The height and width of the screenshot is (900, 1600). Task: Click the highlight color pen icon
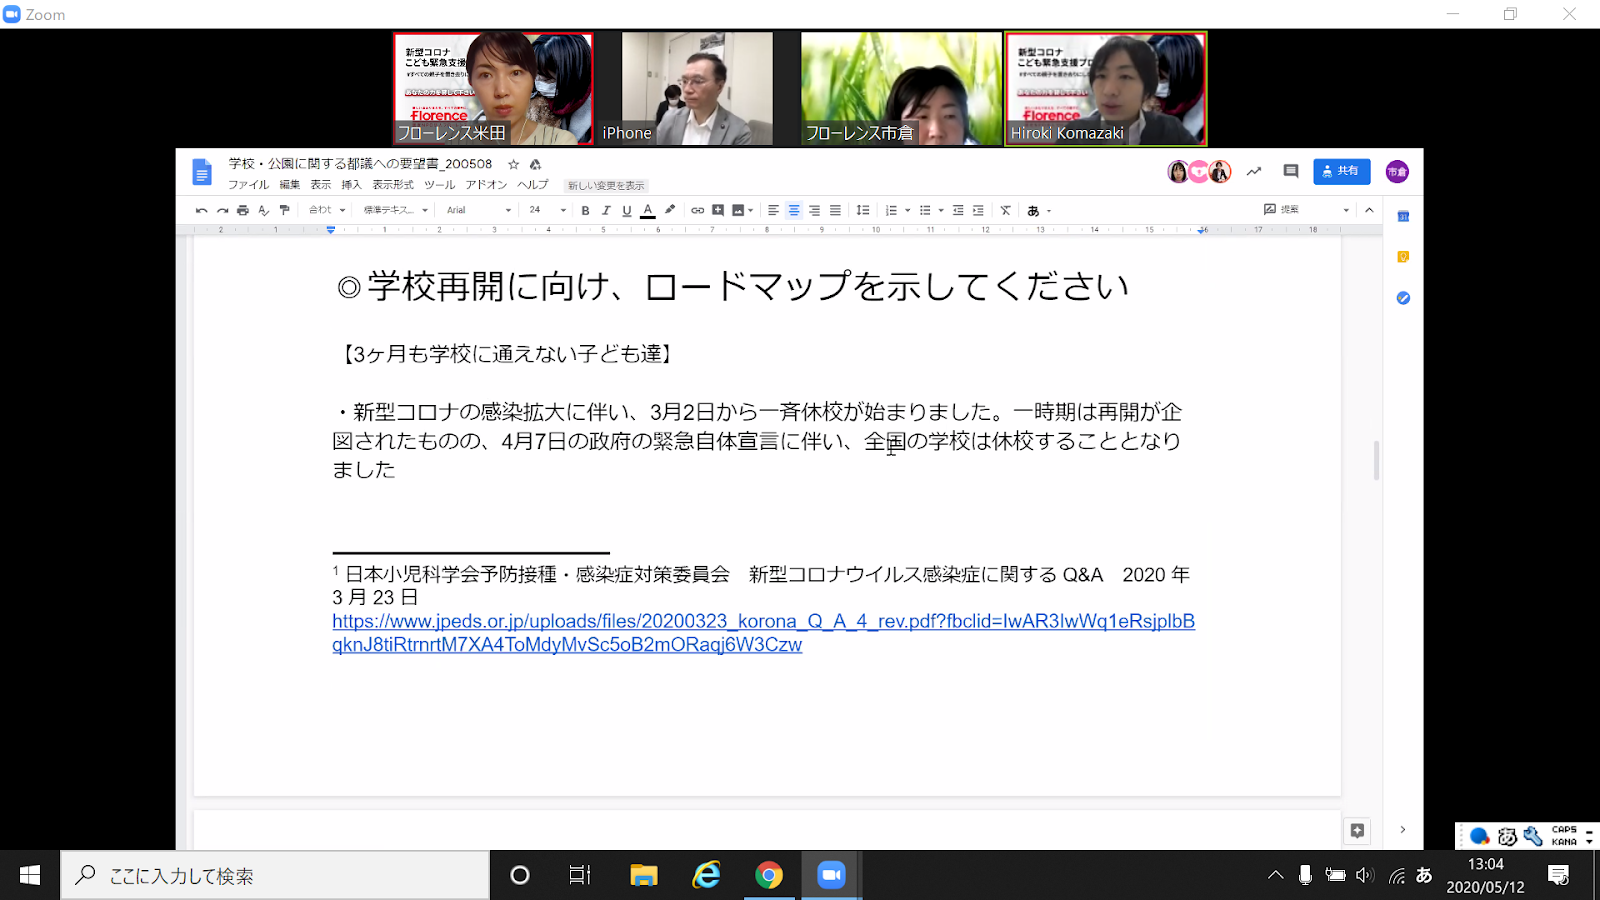(x=670, y=210)
